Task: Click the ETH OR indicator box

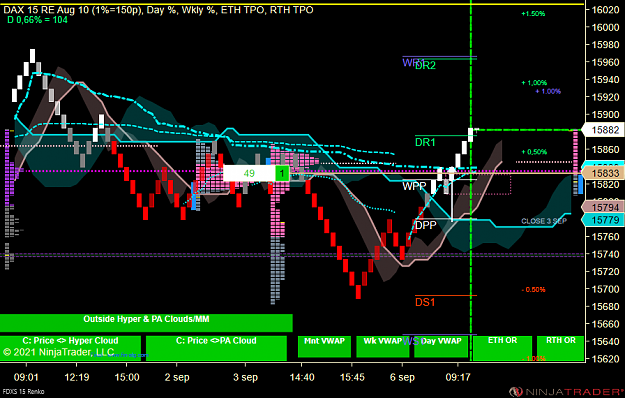Action: pos(502,348)
